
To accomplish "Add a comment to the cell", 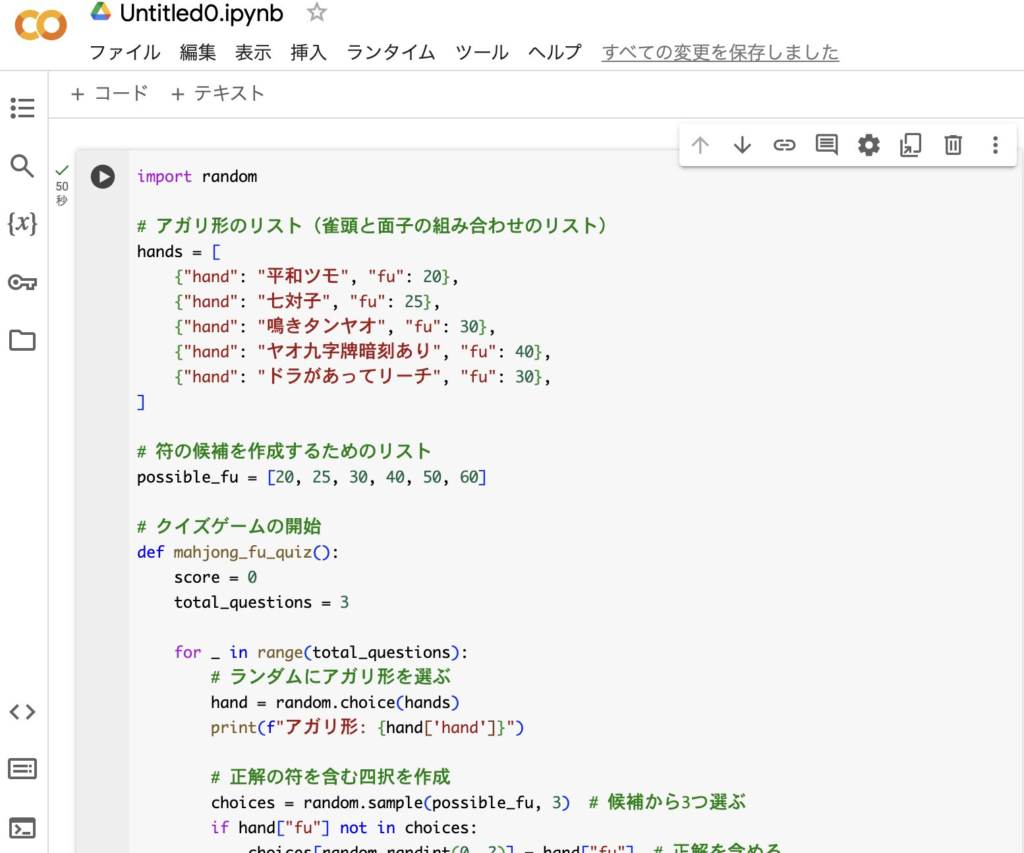I will 826,145.
